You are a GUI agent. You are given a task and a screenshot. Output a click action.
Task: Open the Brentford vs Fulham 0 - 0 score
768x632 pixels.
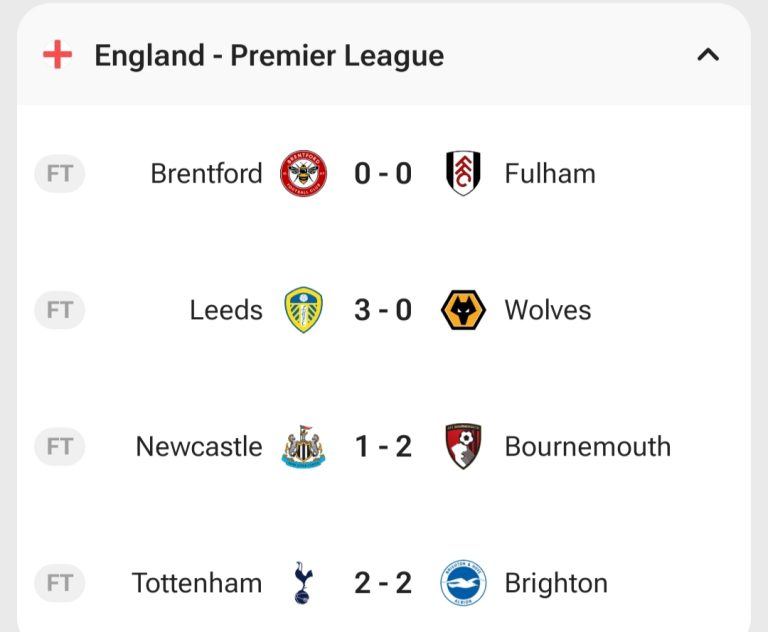click(383, 173)
